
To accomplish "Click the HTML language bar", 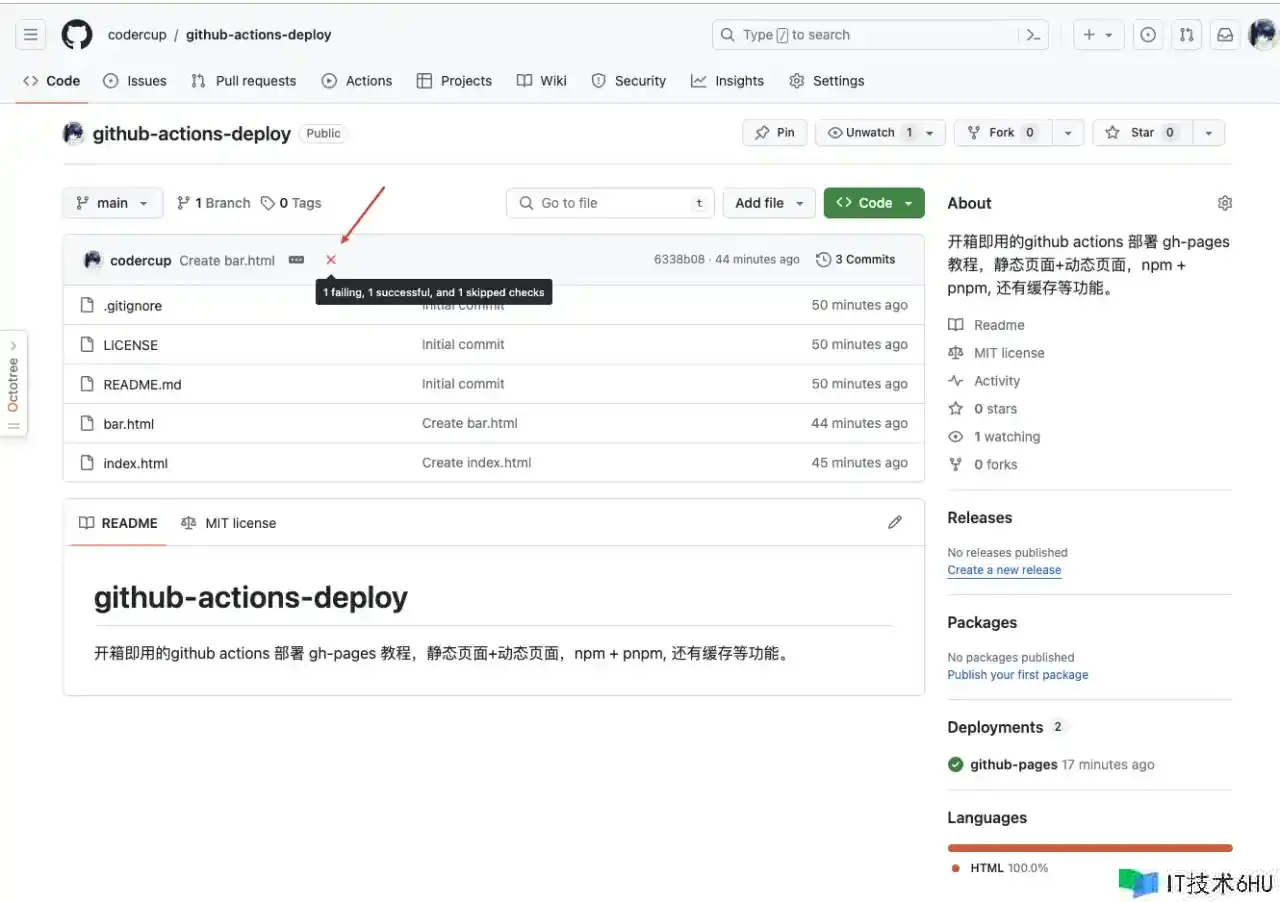I will [x=1089, y=847].
